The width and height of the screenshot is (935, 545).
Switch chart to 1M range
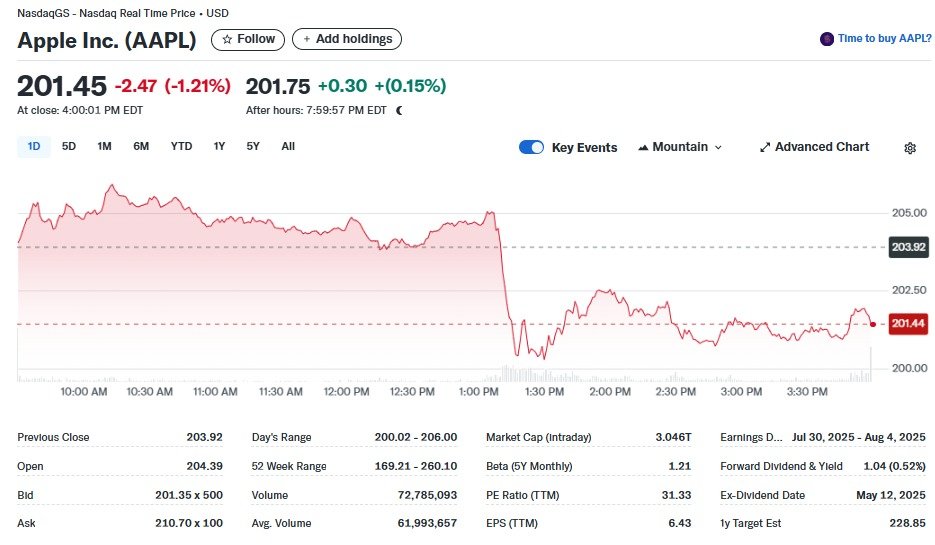coord(104,146)
